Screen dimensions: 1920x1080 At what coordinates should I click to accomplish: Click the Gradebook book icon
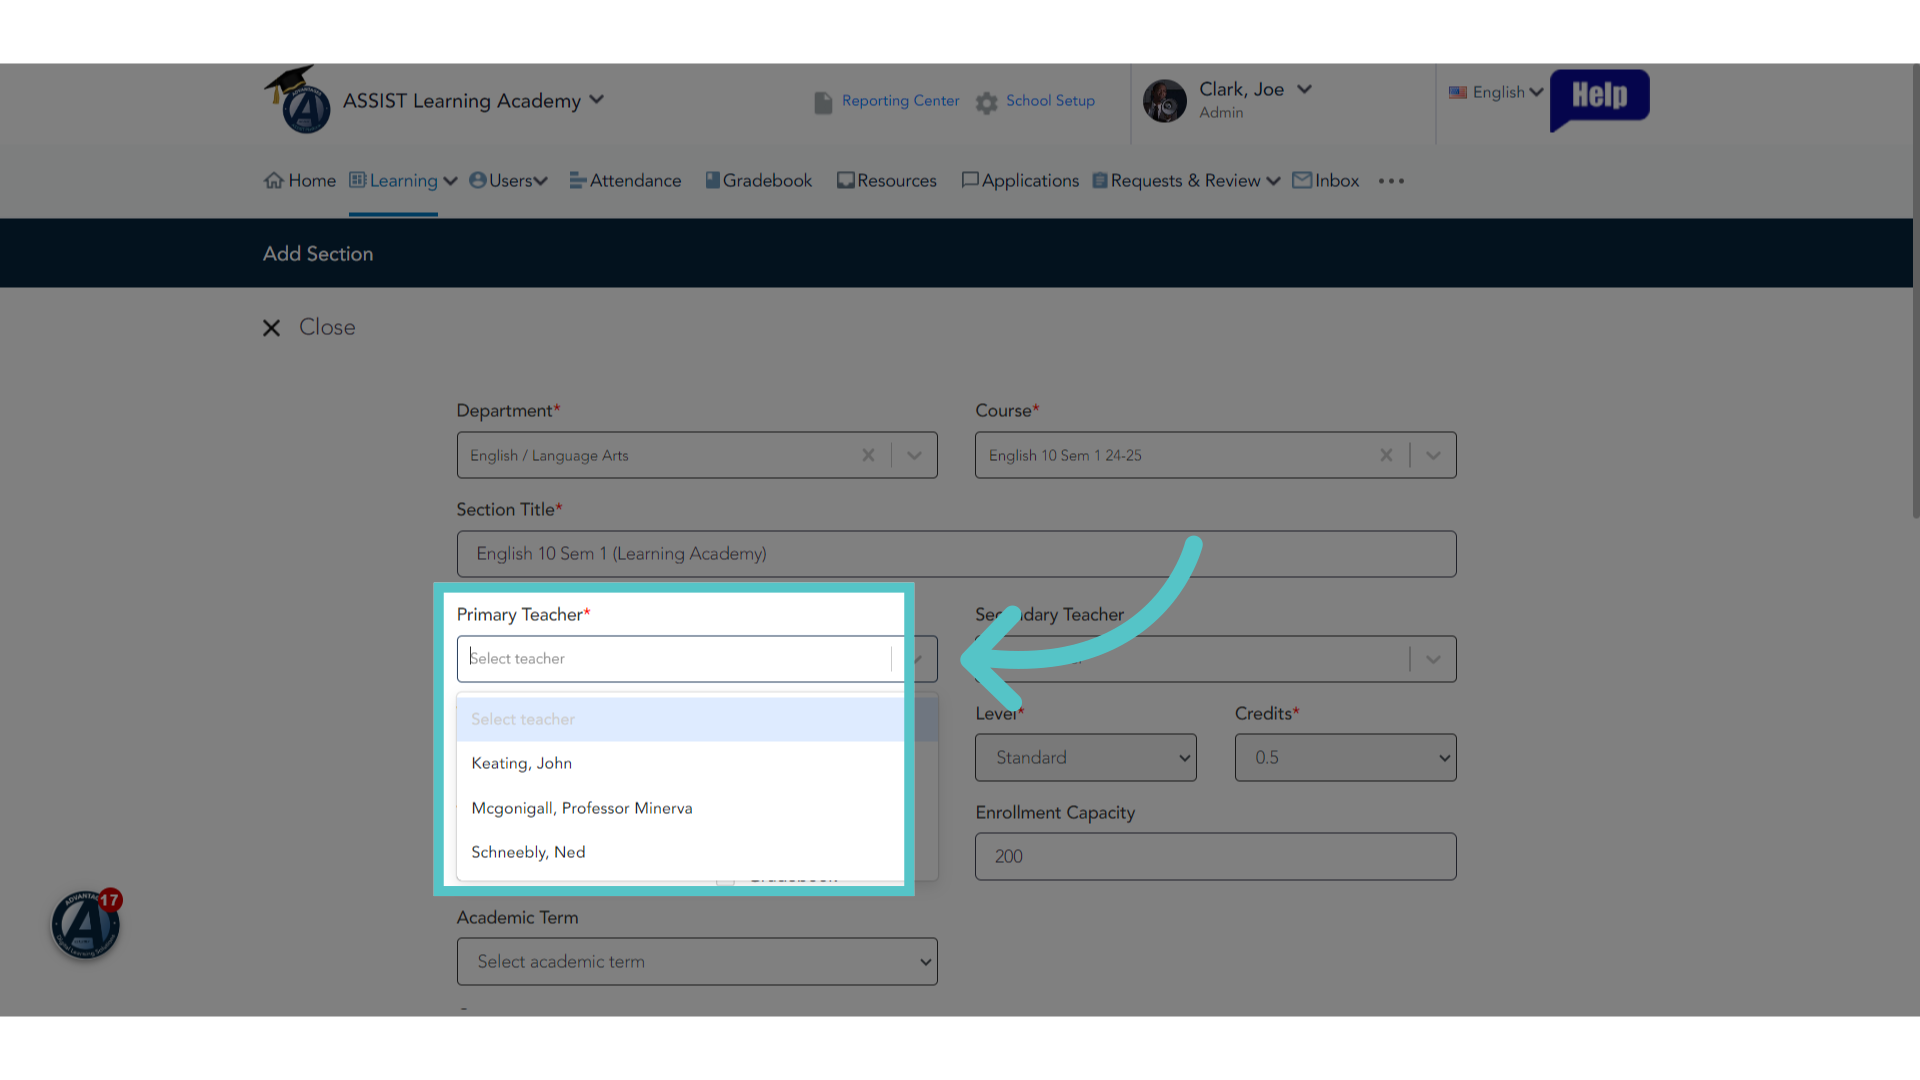(713, 180)
